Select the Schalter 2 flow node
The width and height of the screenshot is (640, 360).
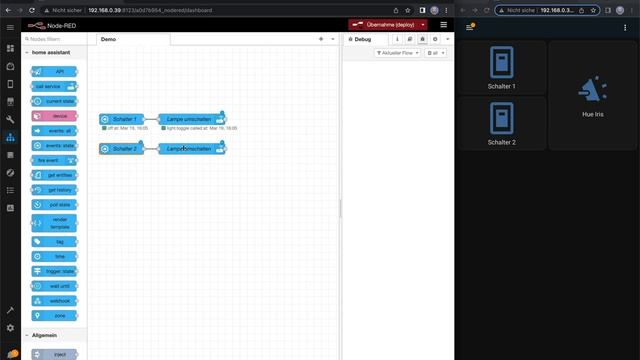(x=122, y=149)
